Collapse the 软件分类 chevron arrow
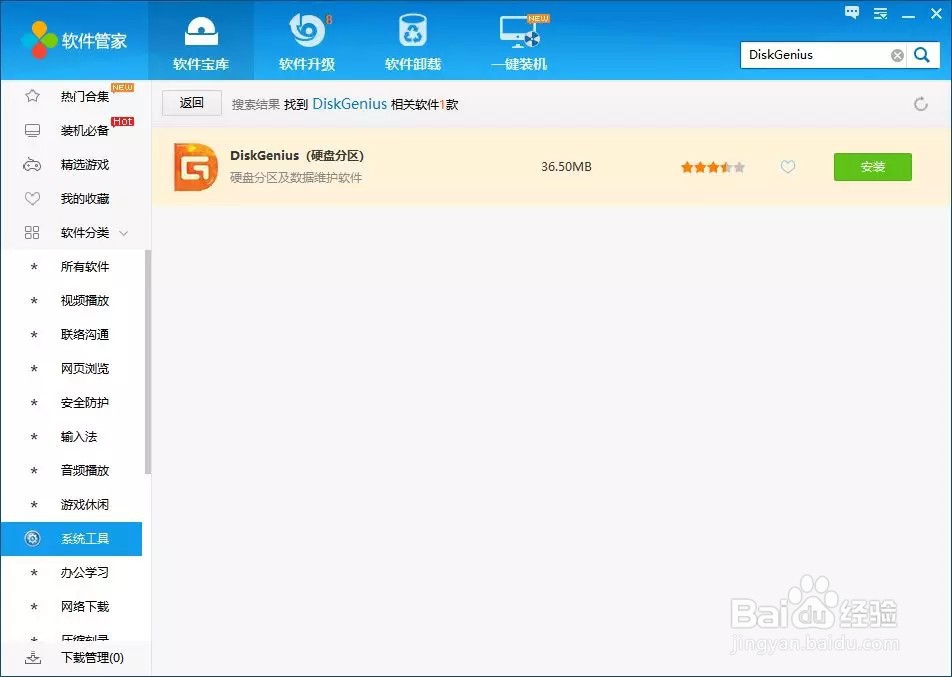The height and width of the screenshot is (677, 952). pos(124,233)
